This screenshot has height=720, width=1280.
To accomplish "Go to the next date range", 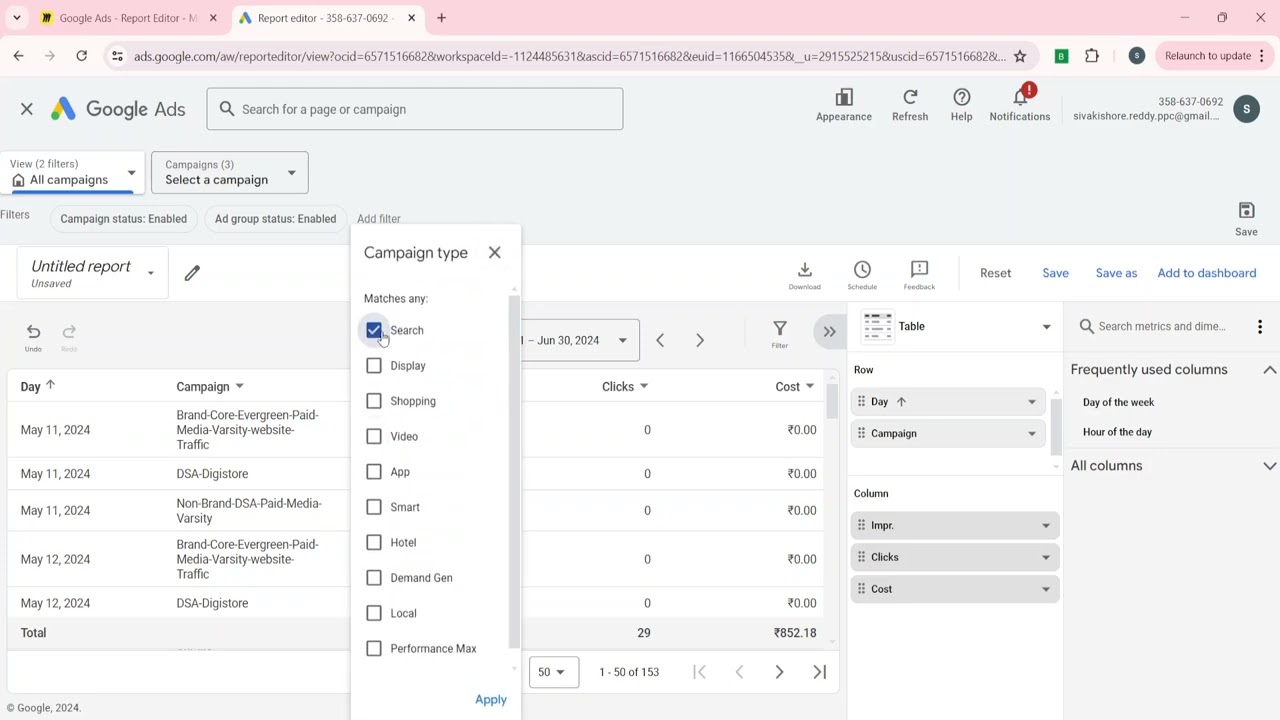I will coord(700,341).
